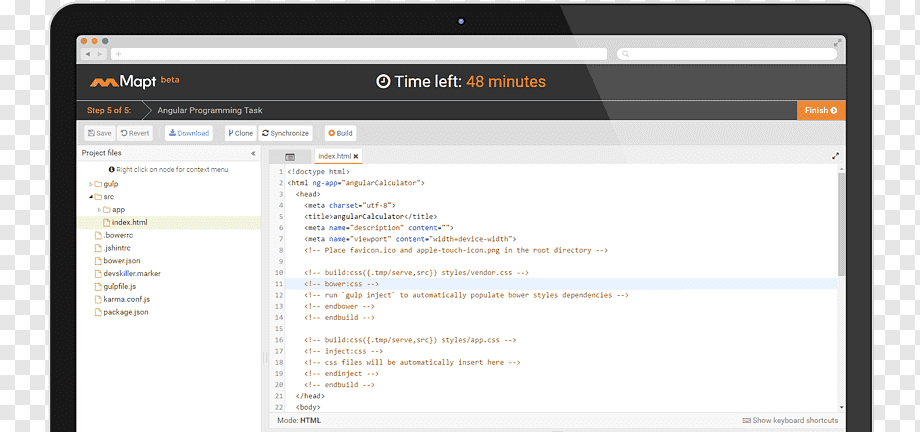Click the Save button

point(99,133)
